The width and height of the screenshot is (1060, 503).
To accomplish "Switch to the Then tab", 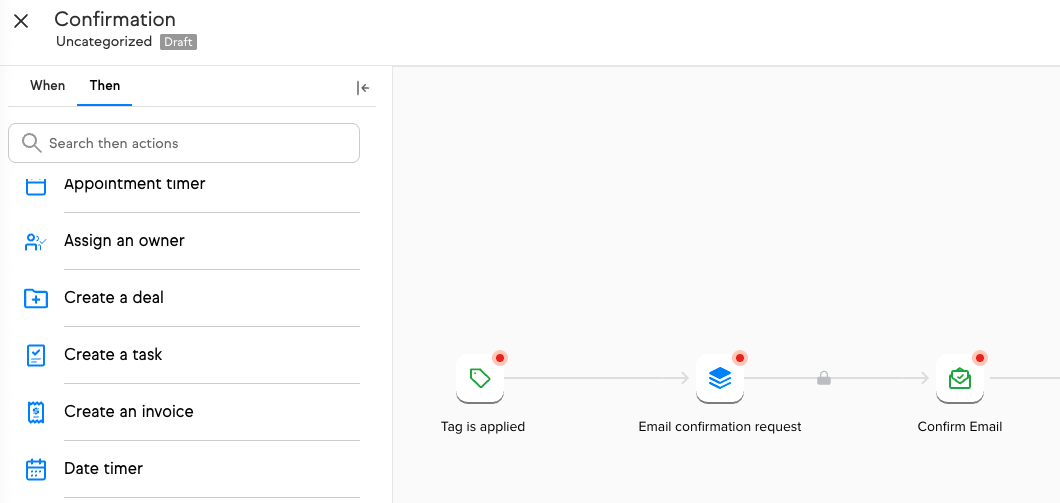I will (x=105, y=86).
